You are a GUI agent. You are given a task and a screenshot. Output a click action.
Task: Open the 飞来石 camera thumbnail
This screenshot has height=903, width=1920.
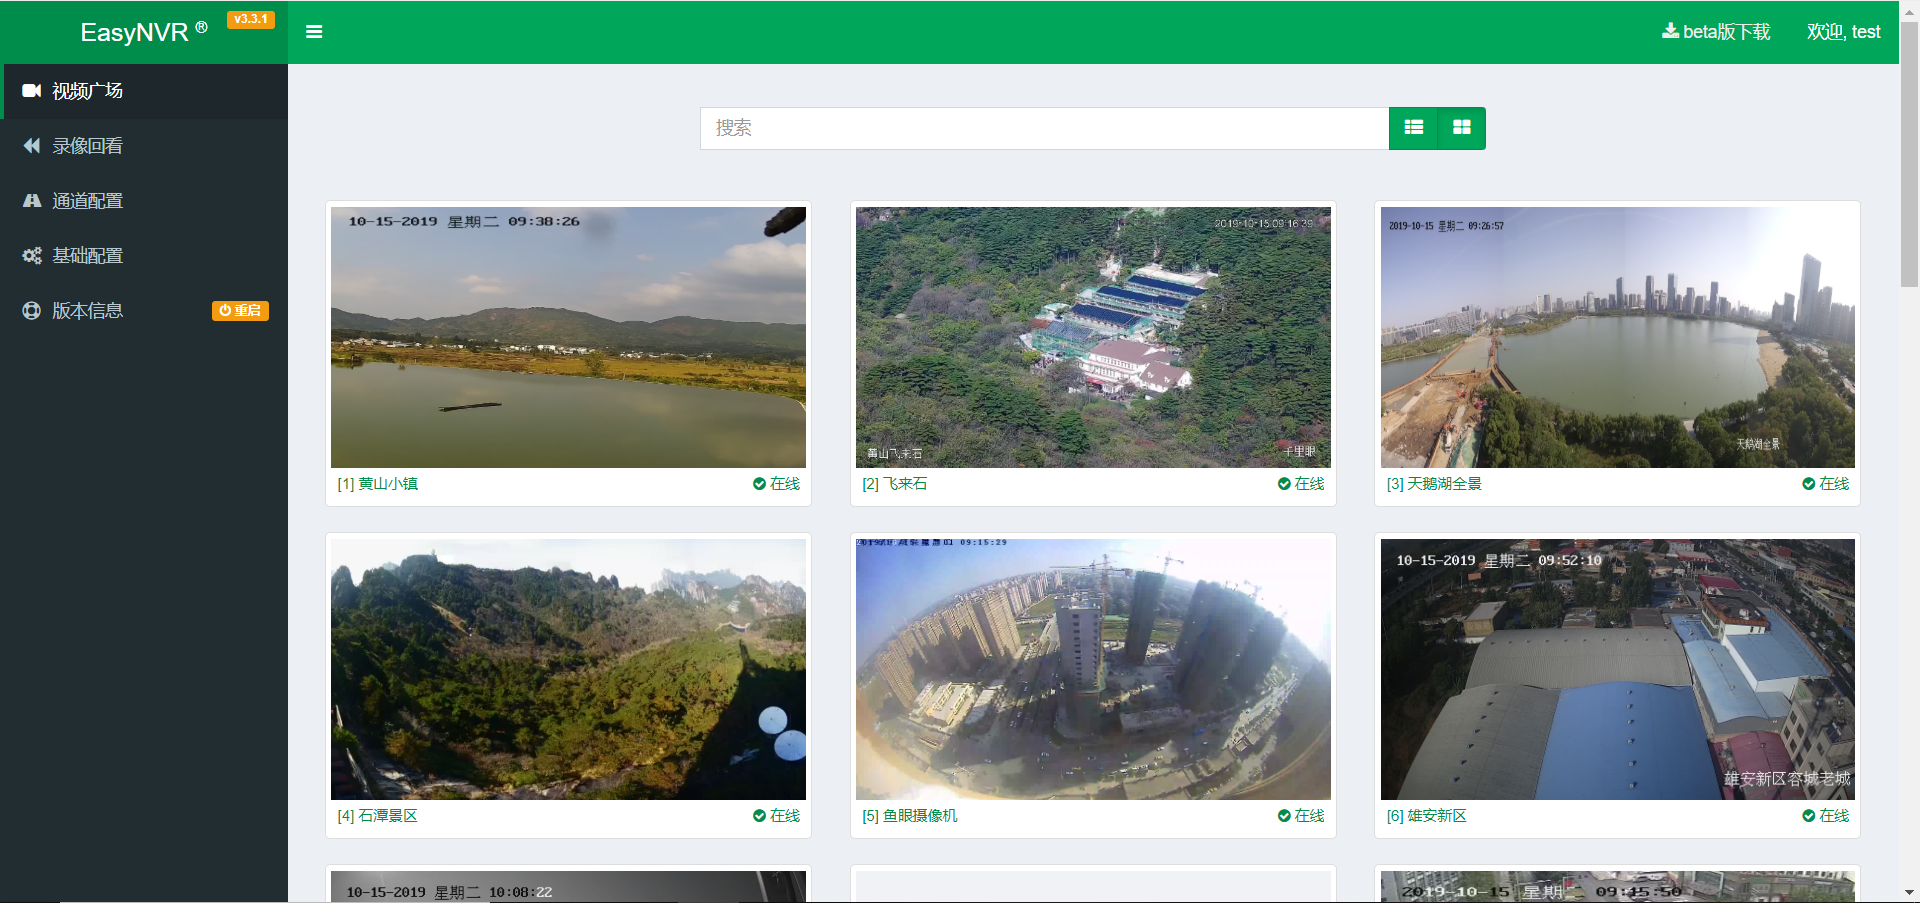point(1093,338)
